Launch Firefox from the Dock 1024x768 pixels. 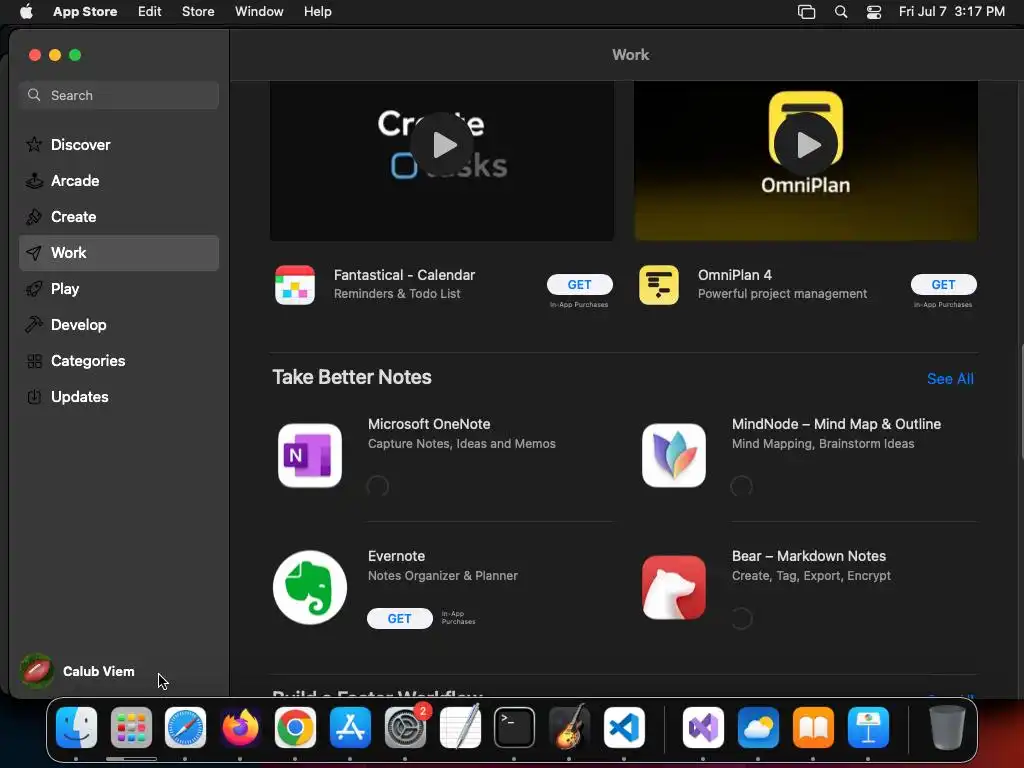pos(240,727)
